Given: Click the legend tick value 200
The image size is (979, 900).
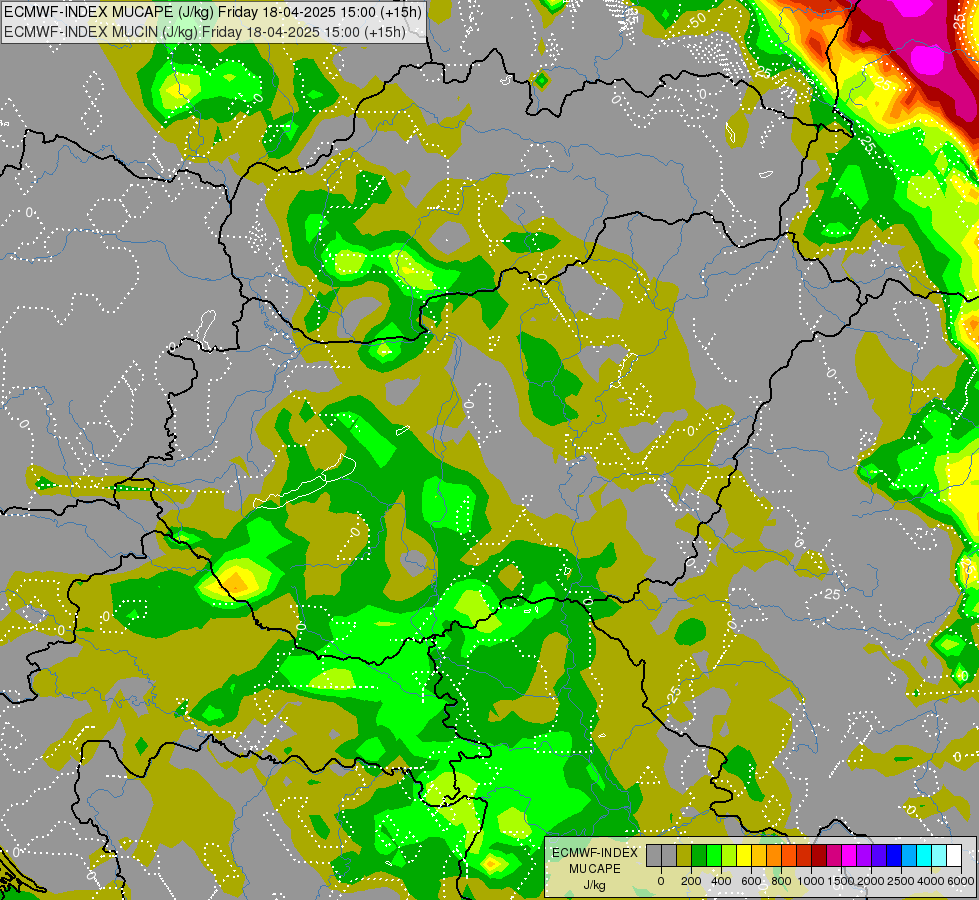Looking at the screenshot, I should [691, 881].
